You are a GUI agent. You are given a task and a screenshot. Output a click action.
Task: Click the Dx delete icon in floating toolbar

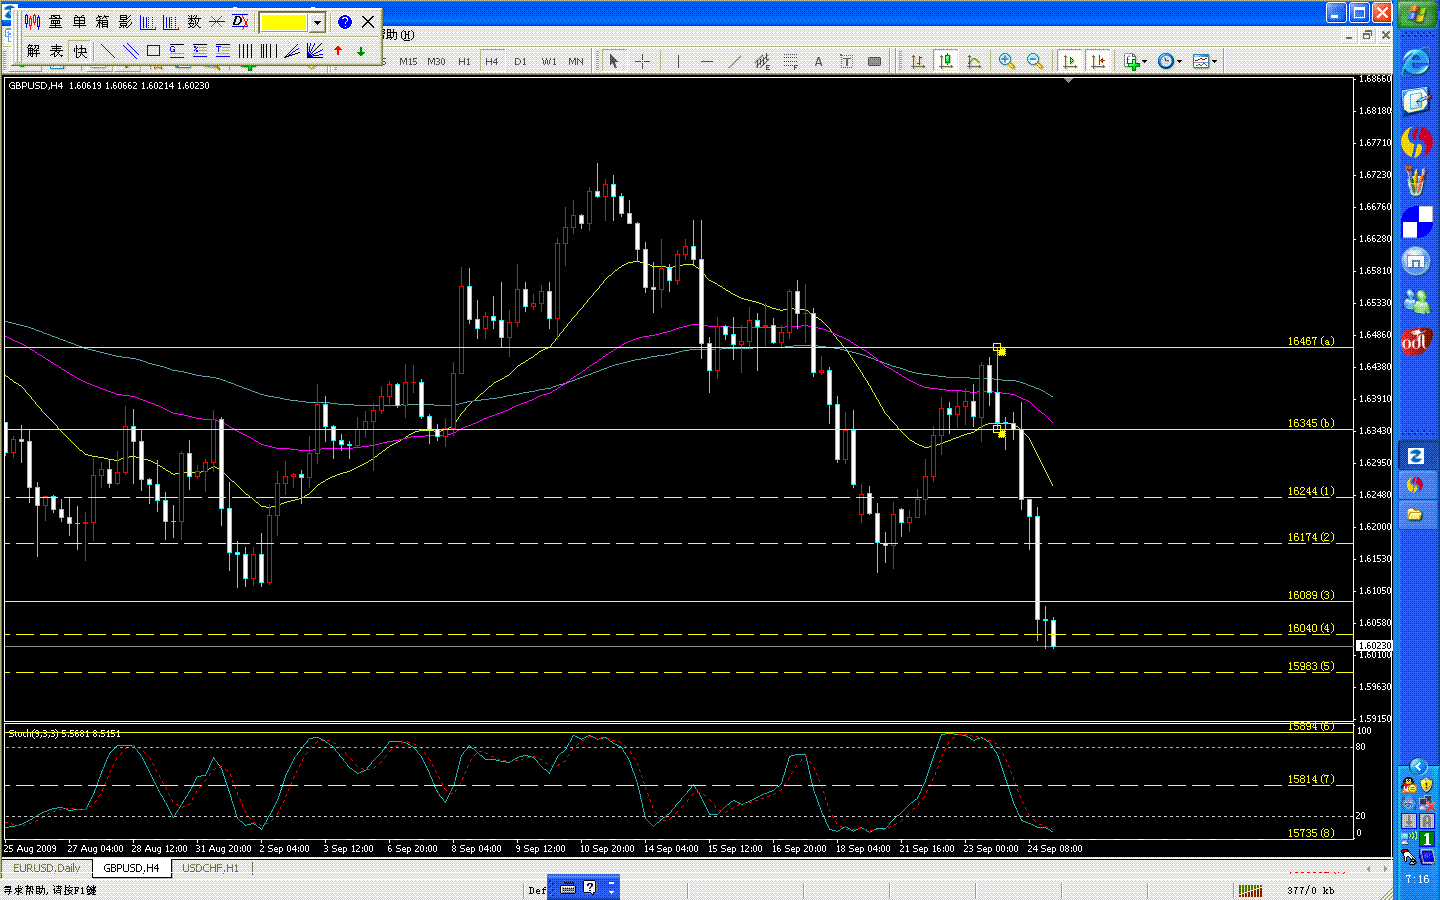(240, 21)
